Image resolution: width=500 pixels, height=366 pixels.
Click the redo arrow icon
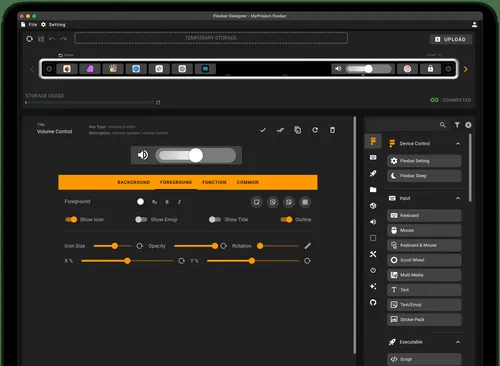pyautogui.click(x=63, y=39)
